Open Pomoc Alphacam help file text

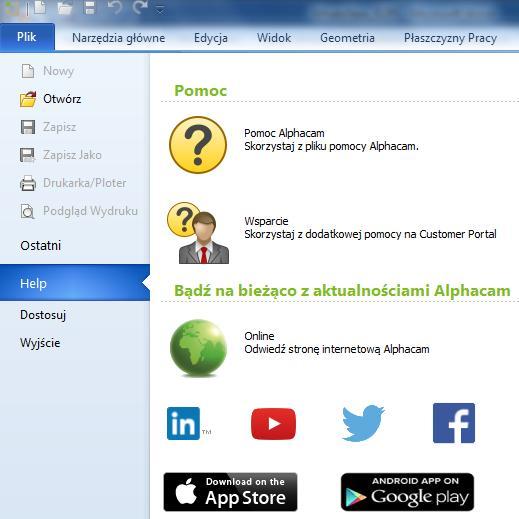pyautogui.click(x=331, y=140)
